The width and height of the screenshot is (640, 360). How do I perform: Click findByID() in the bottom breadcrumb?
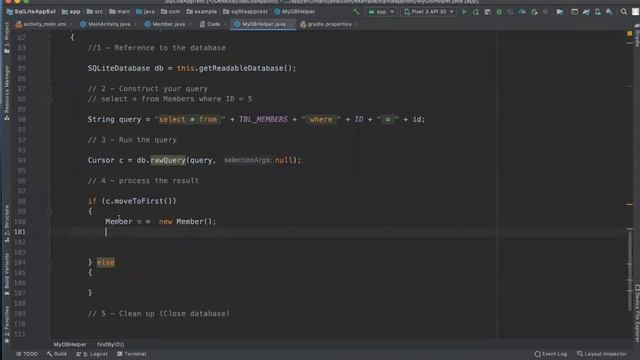click(x=111, y=344)
